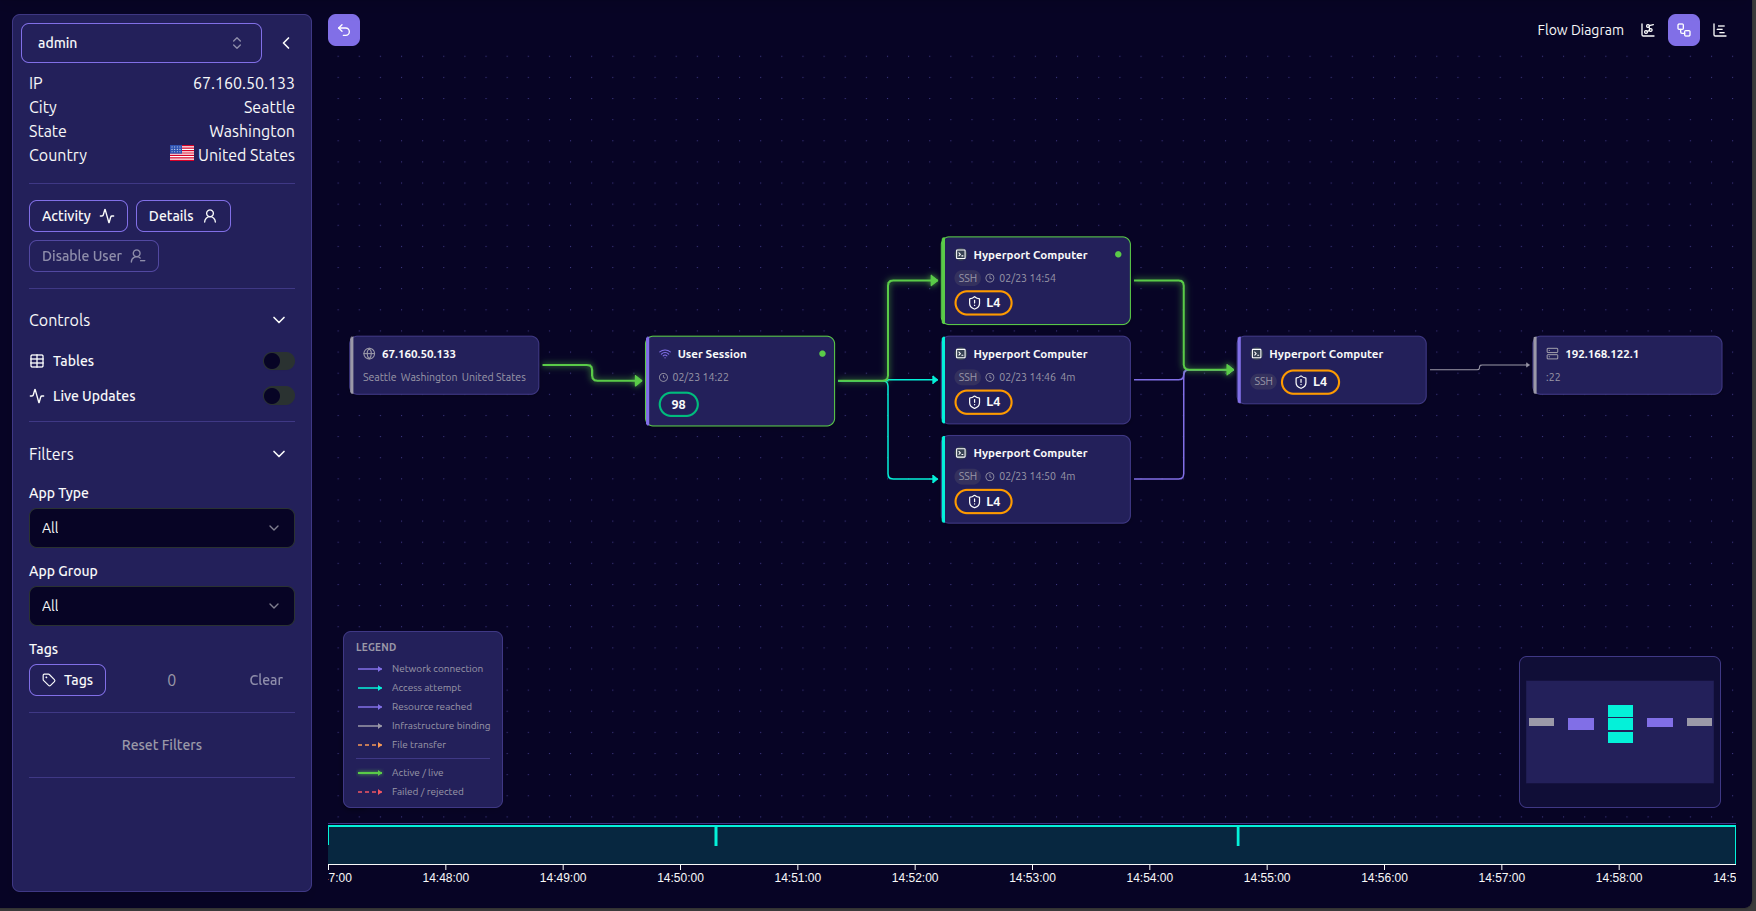The height and width of the screenshot is (911, 1756).
Task: Collapse the left sidebar using the chevron arrow
Action: [x=285, y=43]
